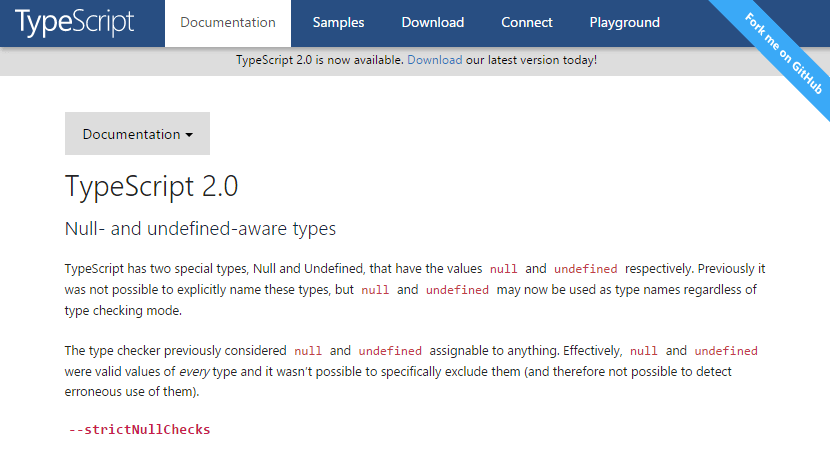830x462 pixels.
Task: Click the 'TypeScript 2.0 is now available' banner text
Action: click(x=319, y=60)
